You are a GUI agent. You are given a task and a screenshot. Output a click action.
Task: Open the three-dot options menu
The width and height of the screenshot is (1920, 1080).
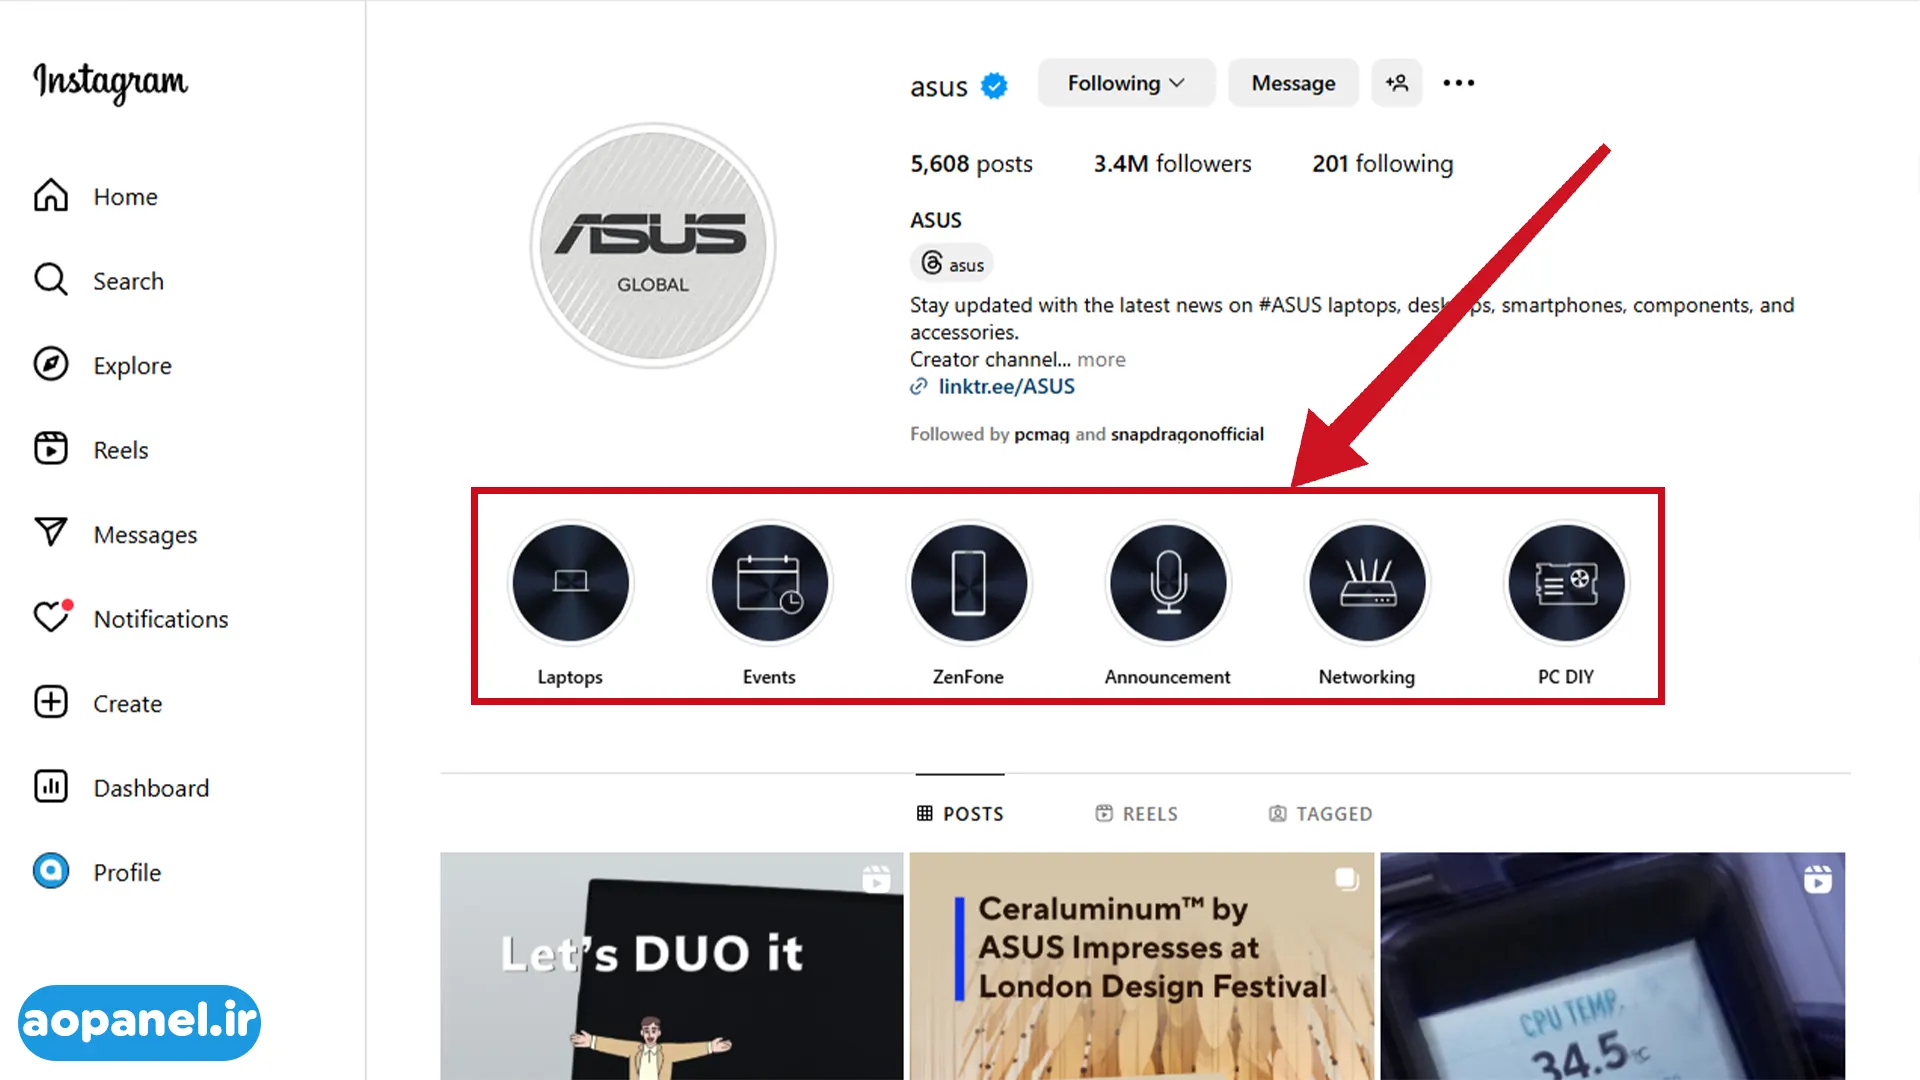point(1459,83)
